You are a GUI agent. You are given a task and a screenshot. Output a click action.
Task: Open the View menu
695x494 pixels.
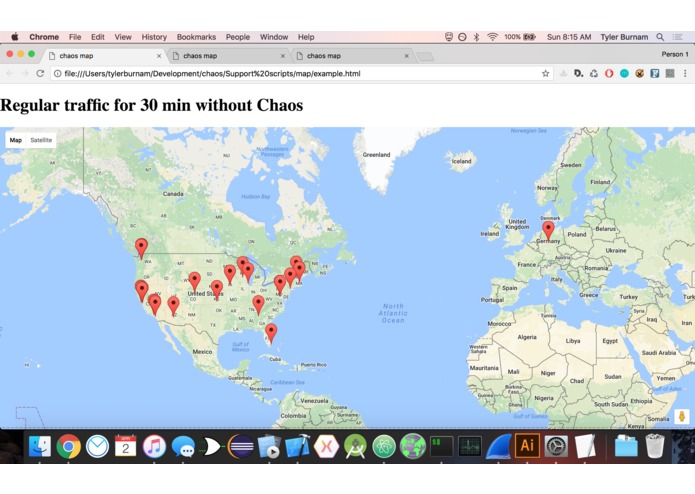tap(123, 37)
